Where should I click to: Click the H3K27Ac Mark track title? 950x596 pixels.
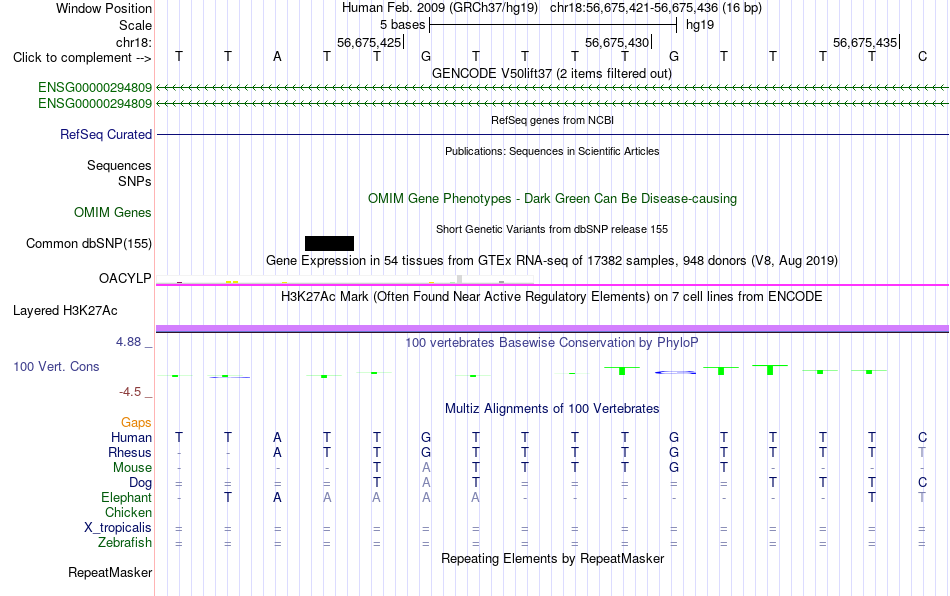tap(552, 296)
